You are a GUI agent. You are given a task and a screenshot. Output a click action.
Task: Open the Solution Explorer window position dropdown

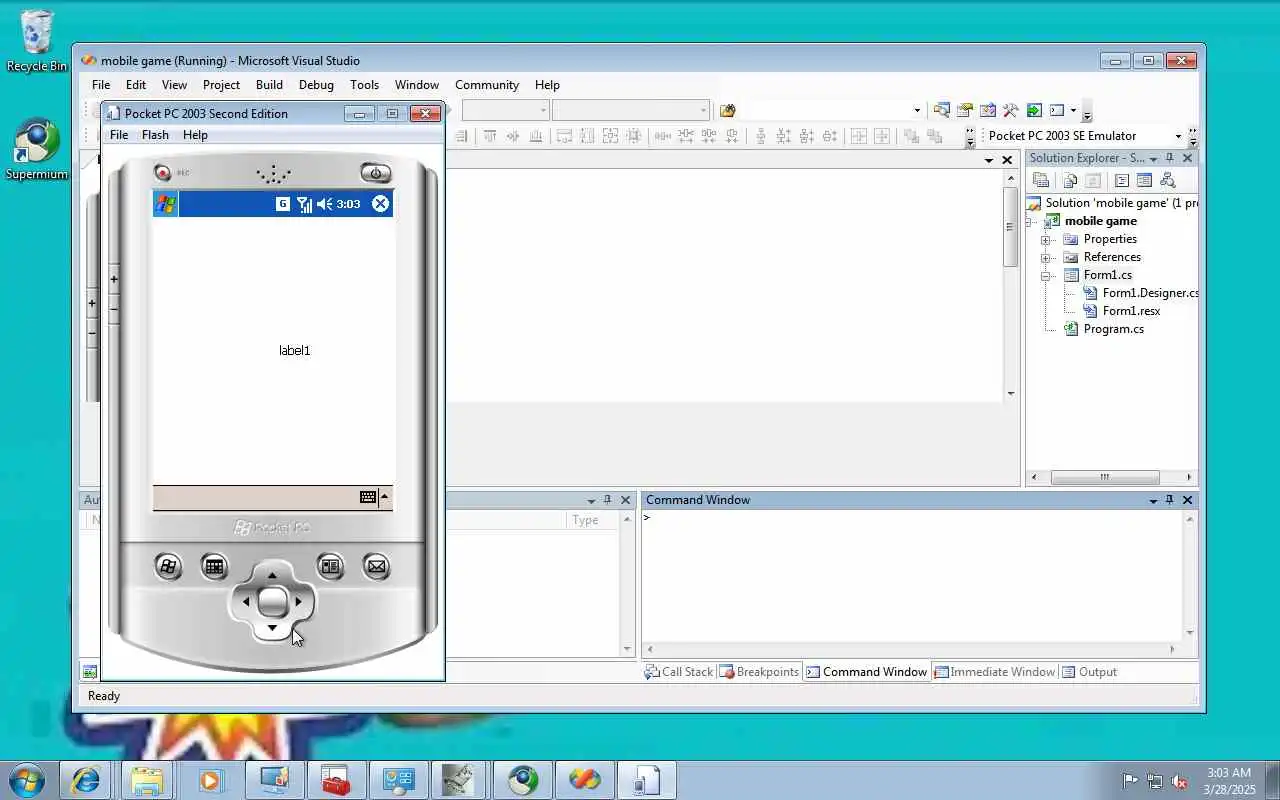[x=1153, y=159]
